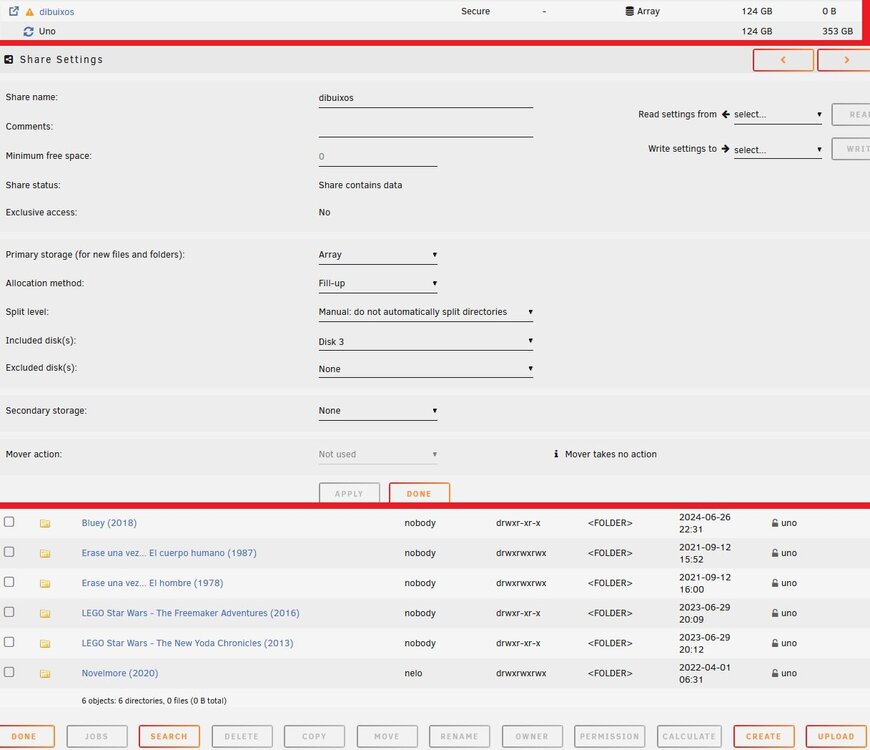The height and width of the screenshot is (750, 870).
Task: Click left arrow icon beside Read settings from
Action: (x=726, y=114)
